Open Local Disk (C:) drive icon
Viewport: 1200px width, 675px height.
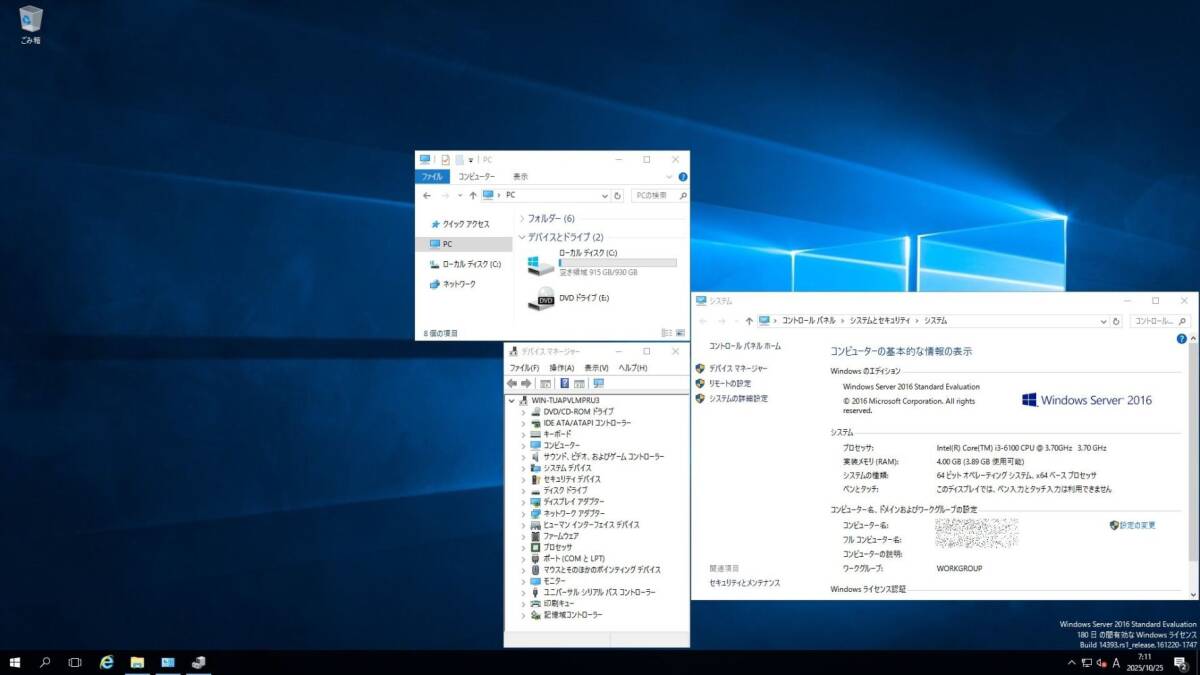[x=540, y=265]
